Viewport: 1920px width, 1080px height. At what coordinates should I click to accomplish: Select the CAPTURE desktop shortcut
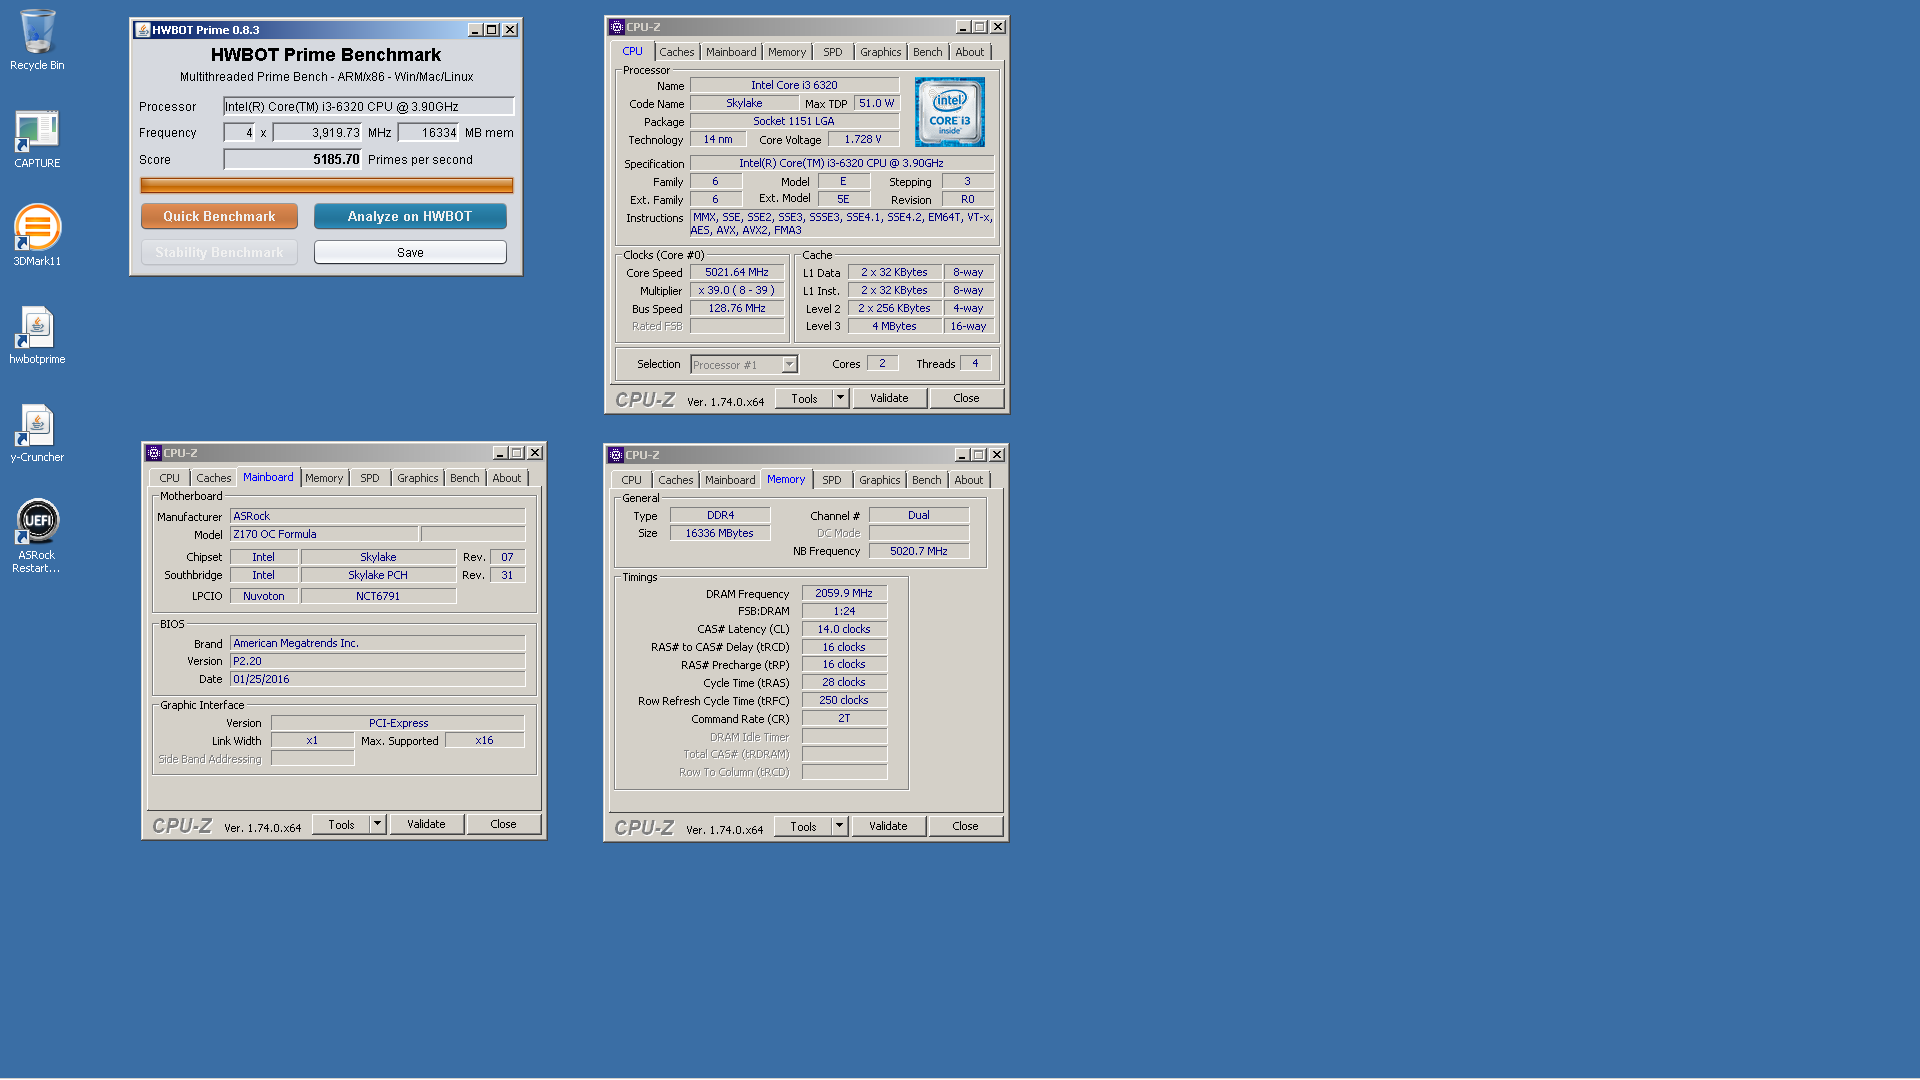[x=37, y=138]
